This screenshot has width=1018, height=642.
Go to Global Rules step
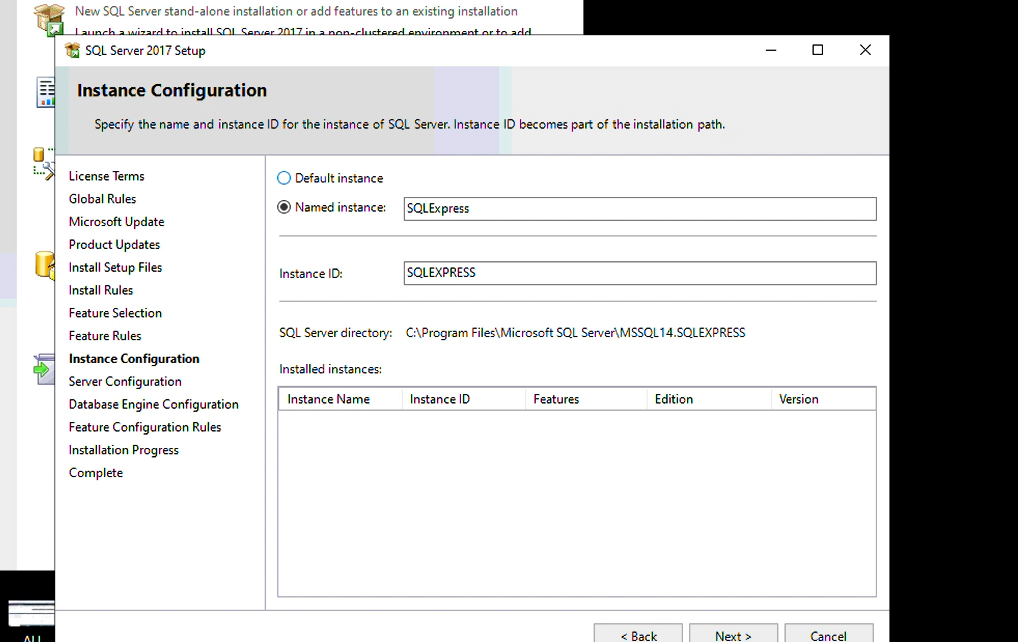click(103, 199)
